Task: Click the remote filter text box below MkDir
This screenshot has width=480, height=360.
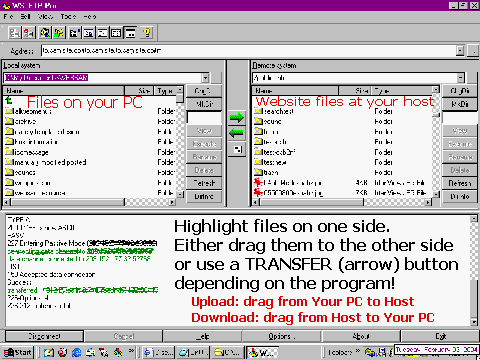Action: (x=460, y=117)
